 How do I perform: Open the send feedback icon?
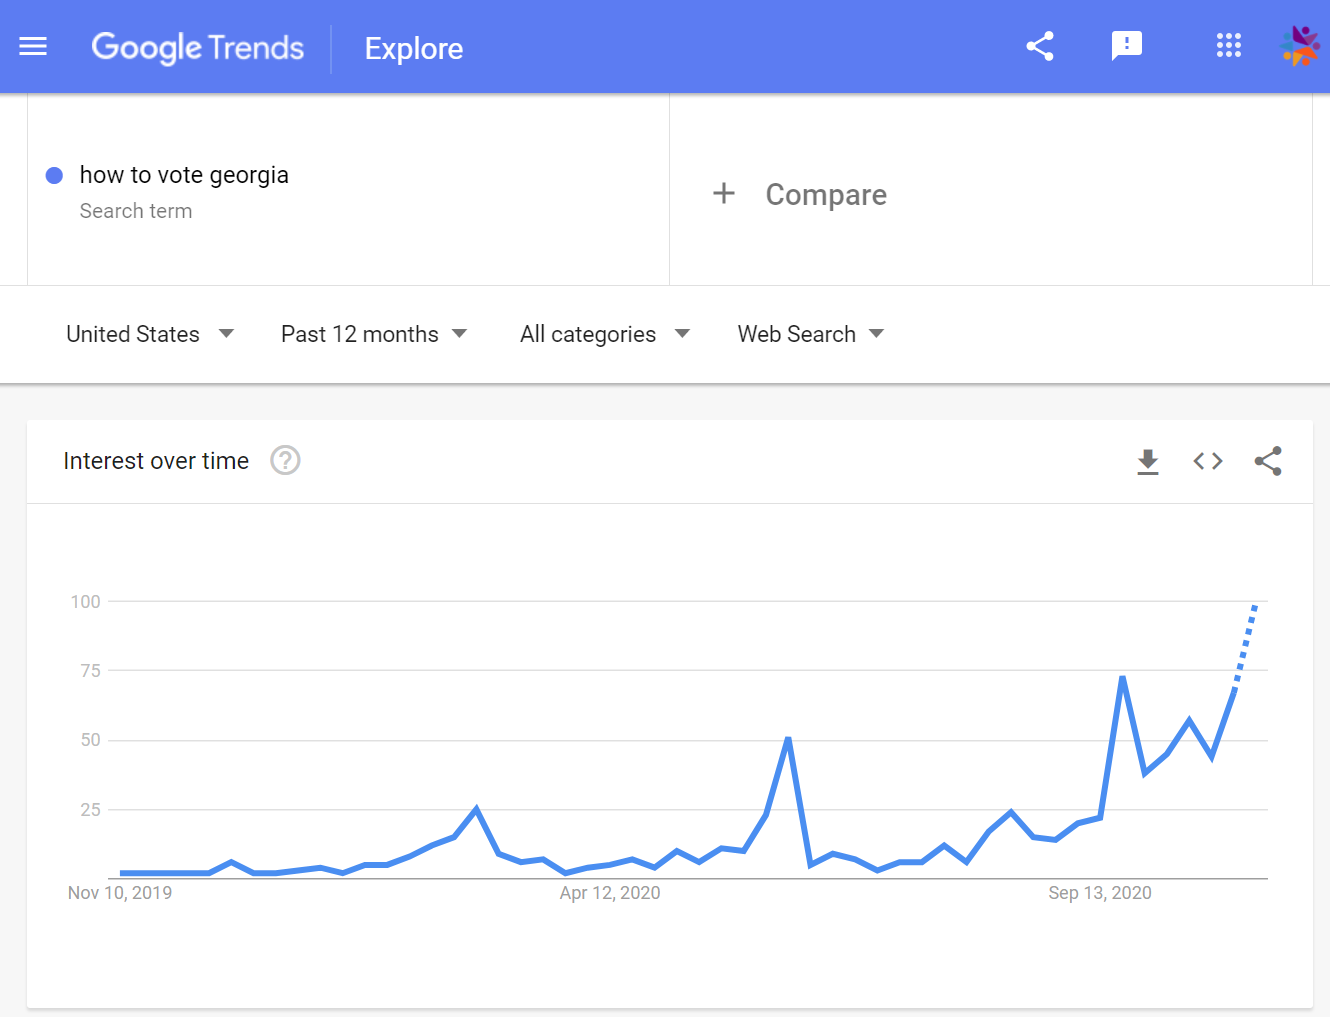click(1127, 46)
